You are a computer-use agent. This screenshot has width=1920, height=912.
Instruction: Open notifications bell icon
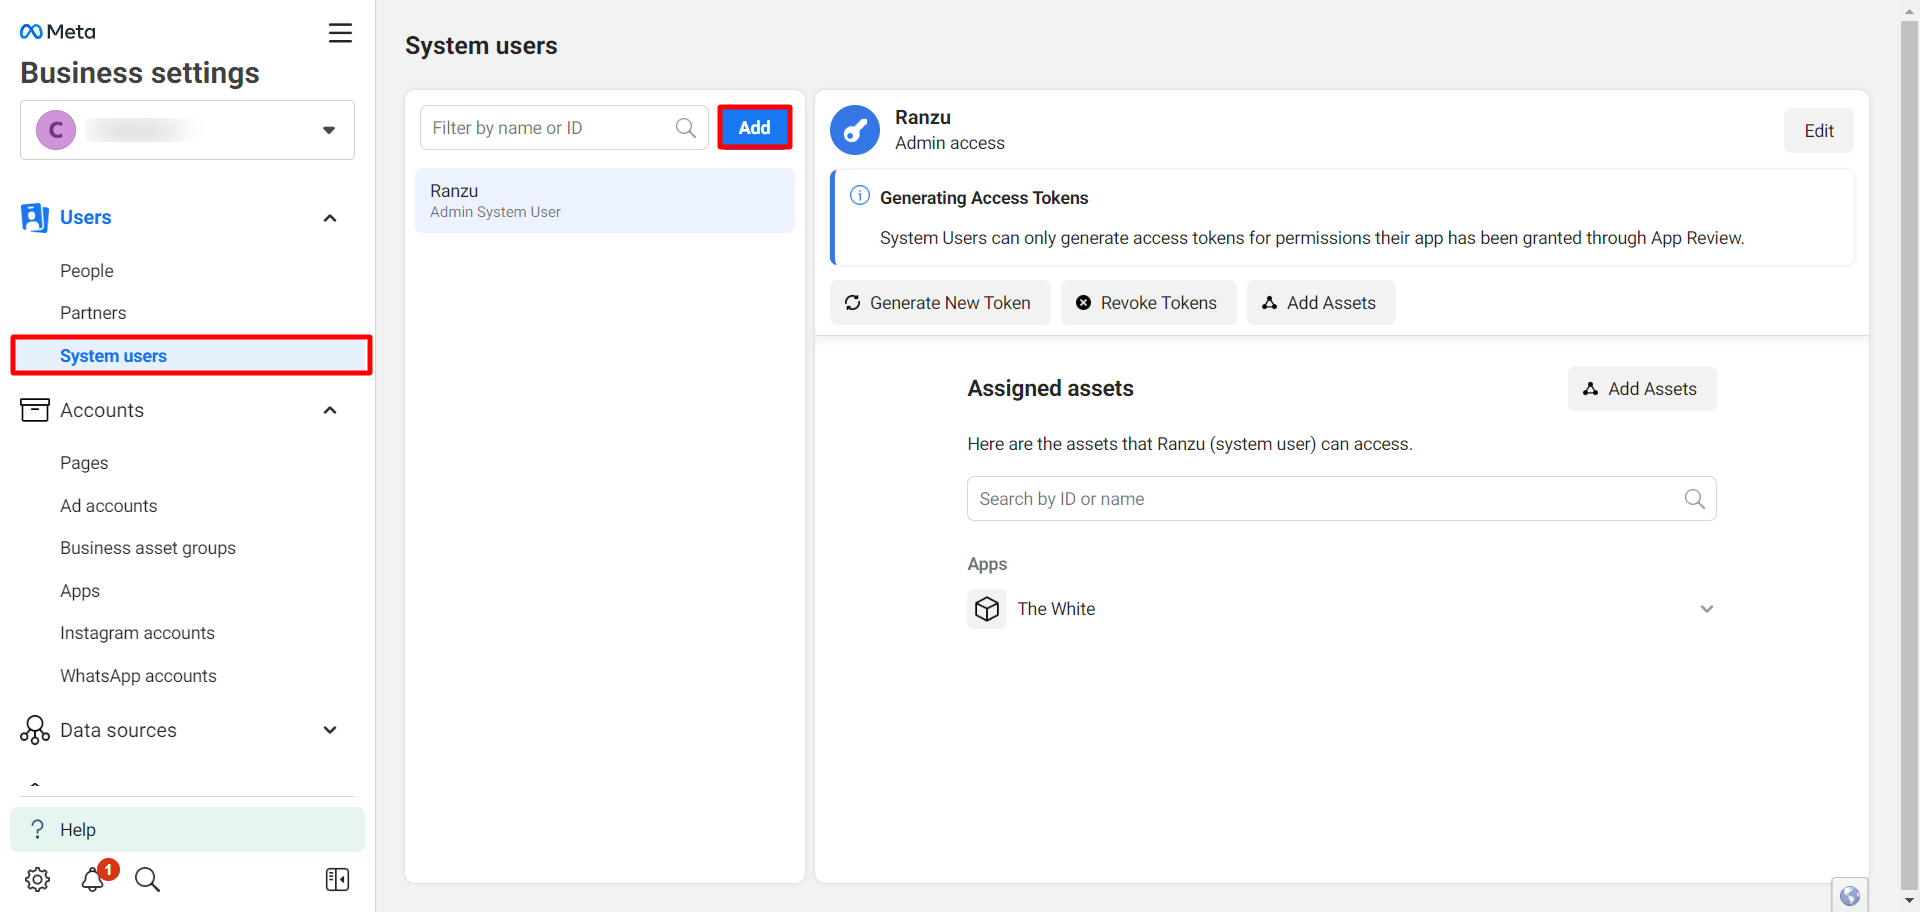pos(93,879)
